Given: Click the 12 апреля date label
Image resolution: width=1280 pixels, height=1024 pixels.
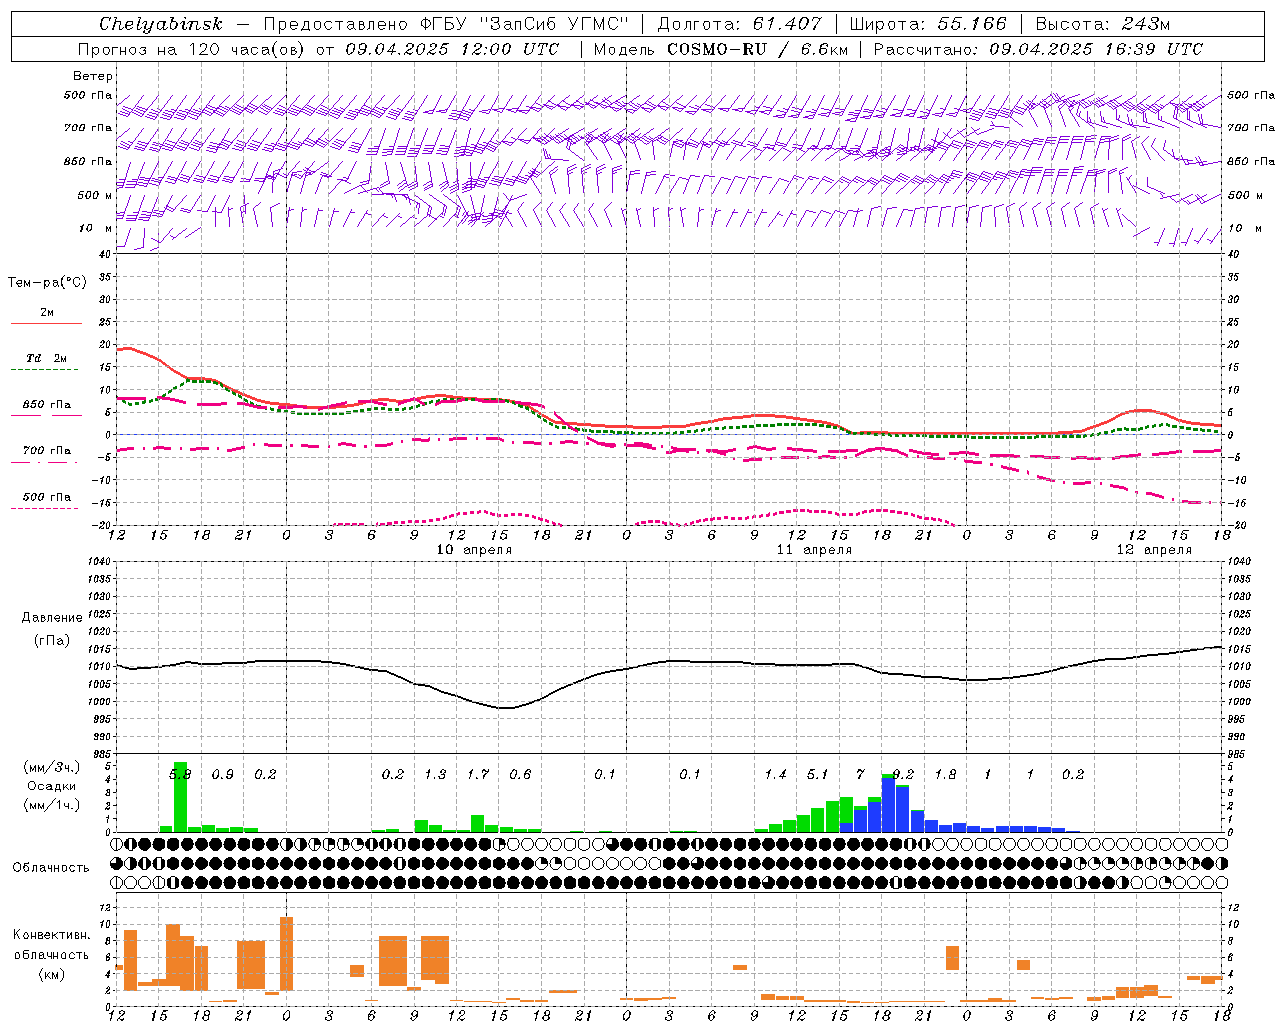Looking at the screenshot, I should pyautogui.click(x=1154, y=550).
